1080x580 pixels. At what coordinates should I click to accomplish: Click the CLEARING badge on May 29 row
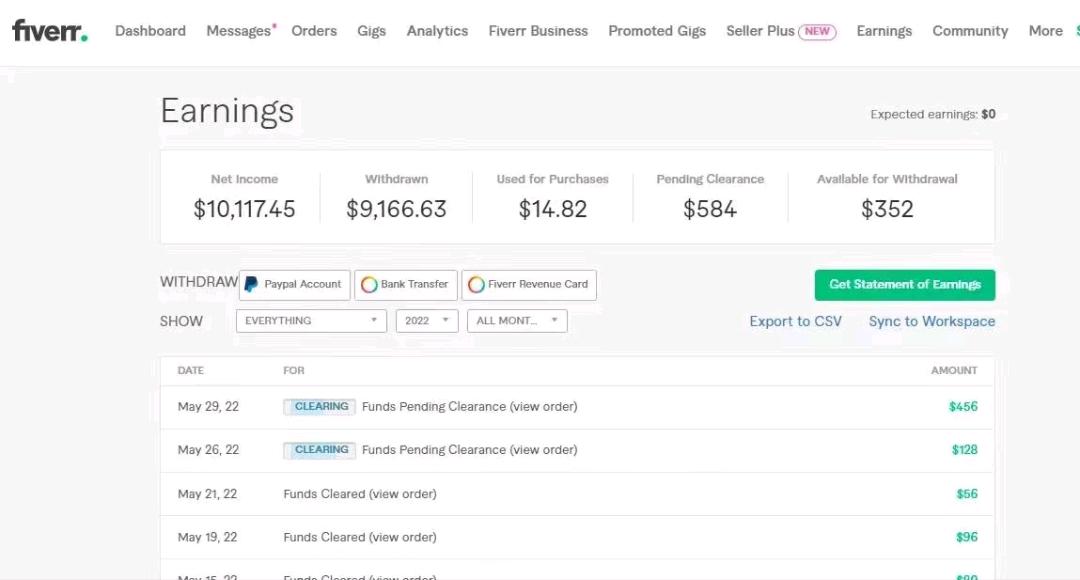[320, 407]
